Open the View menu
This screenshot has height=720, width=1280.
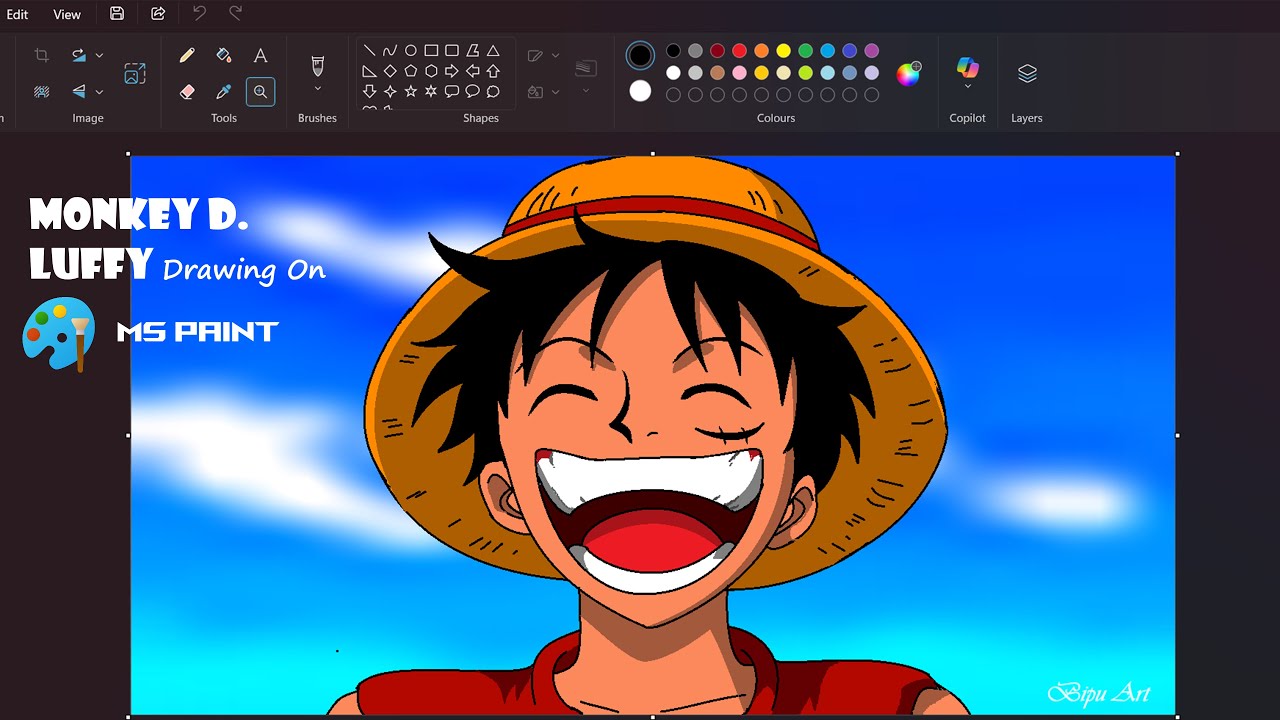tap(67, 14)
